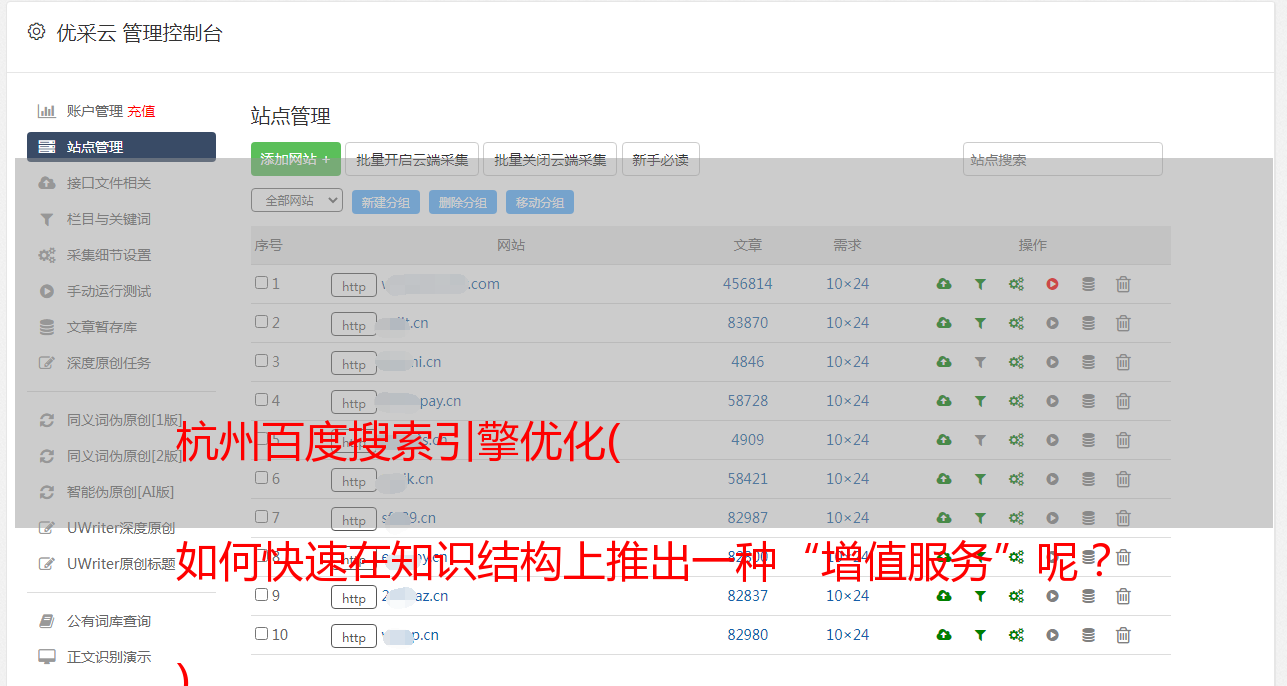Click 批量关闭云端采集 button
The width and height of the screenshot is (1287, 686).
pyautogui.click(x=550, y=159)
